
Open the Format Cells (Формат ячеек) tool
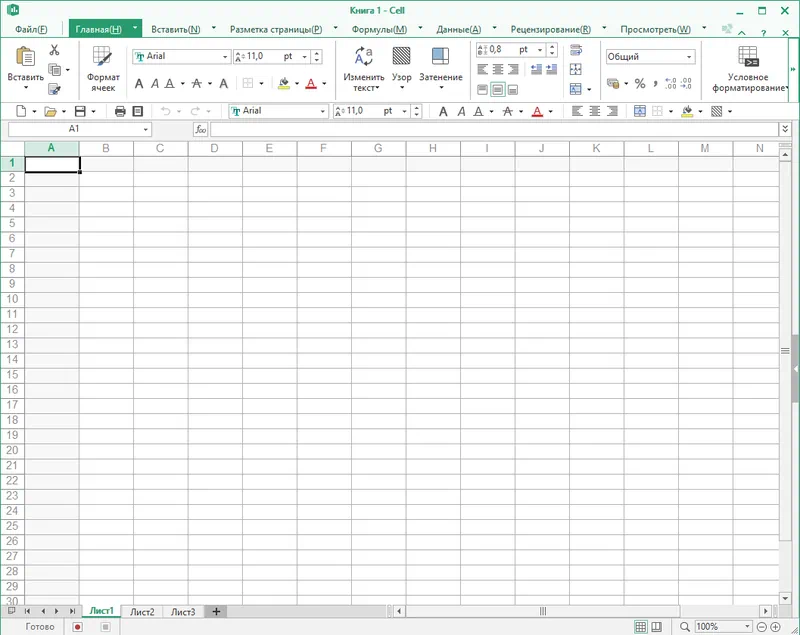point(102,68)
